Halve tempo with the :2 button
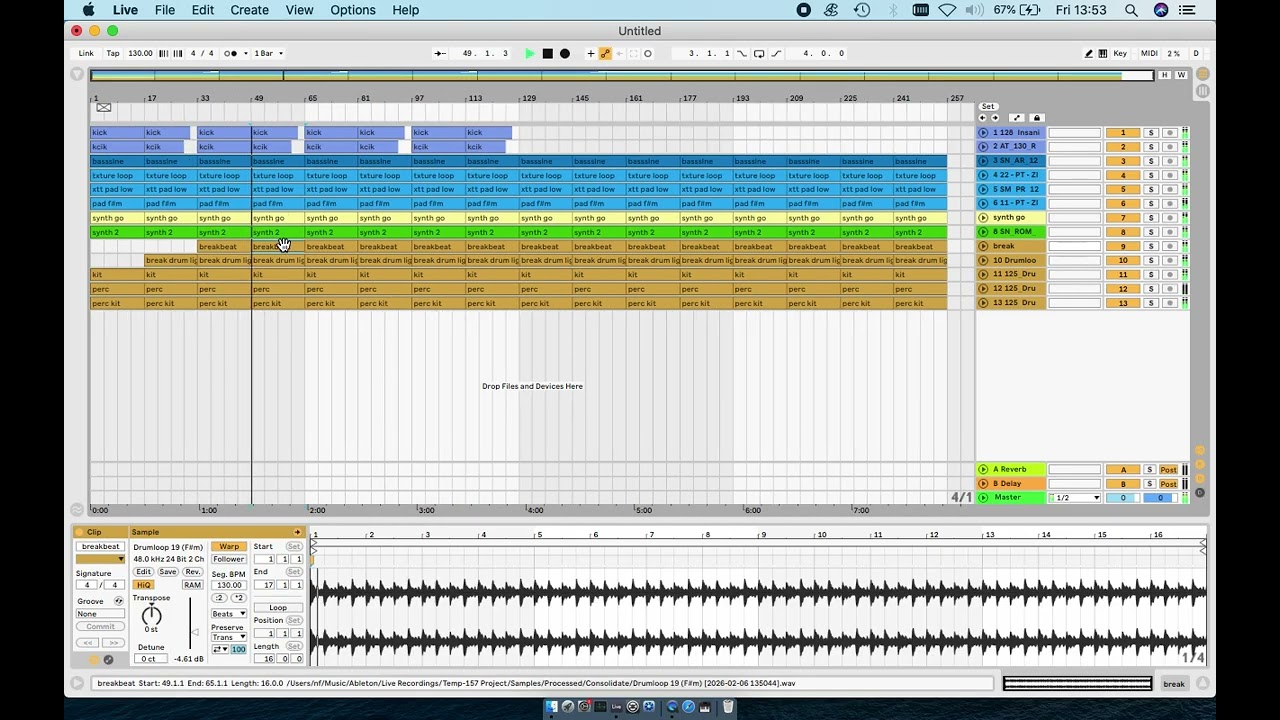Image resolution: width=1280 pixels, height=720 pixels. 219,597
